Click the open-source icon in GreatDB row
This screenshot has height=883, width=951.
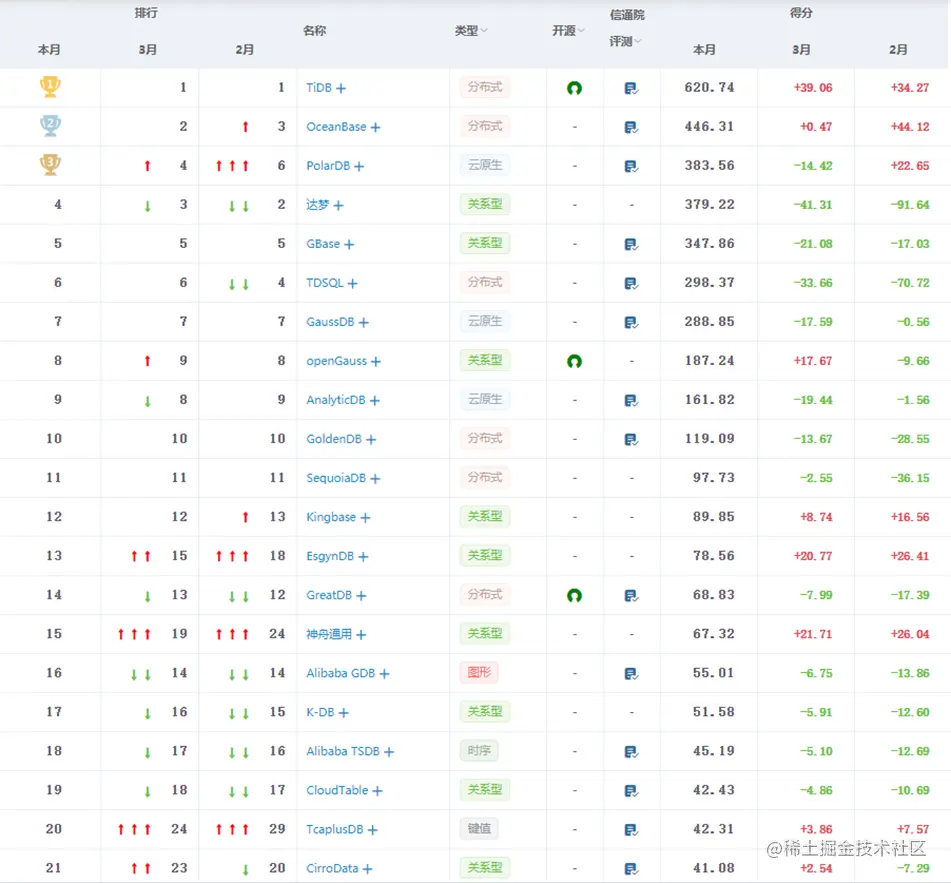click(x=574, y=596)
